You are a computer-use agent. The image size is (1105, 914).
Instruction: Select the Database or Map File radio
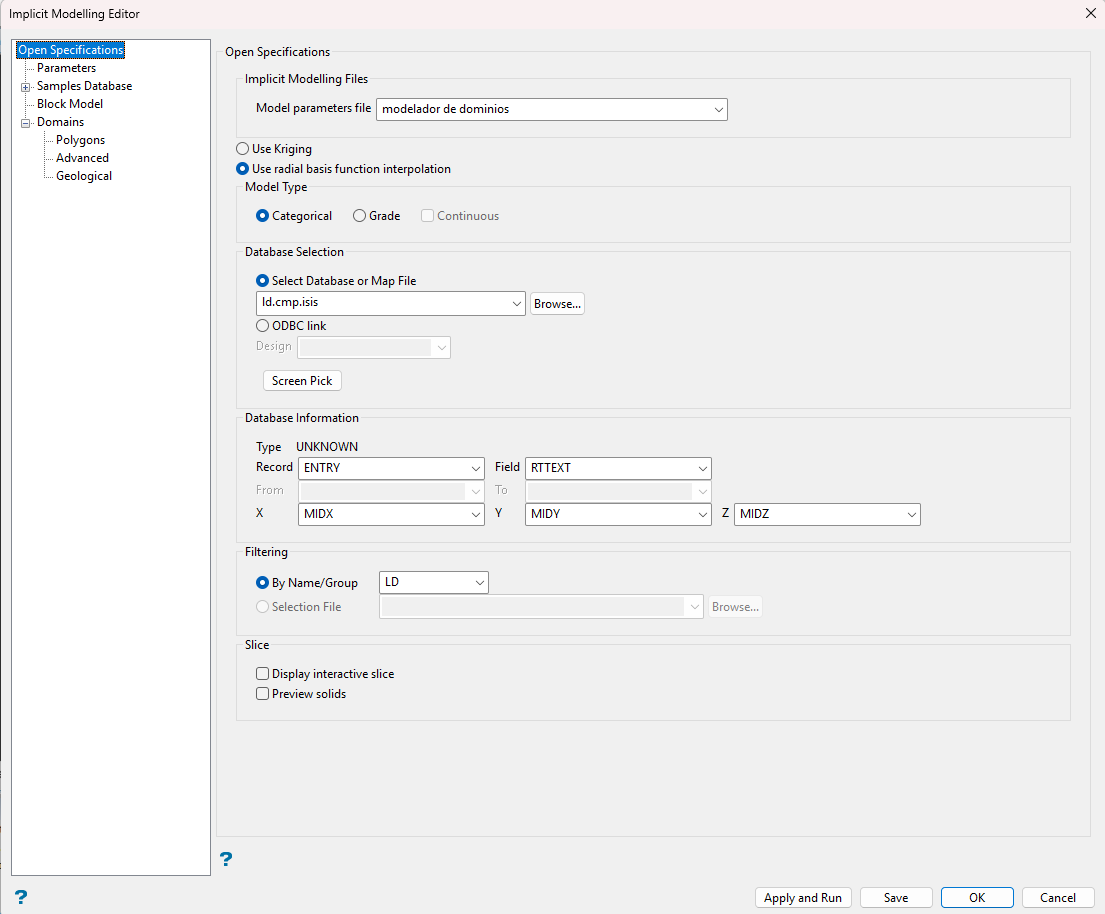tap(262, 280)
